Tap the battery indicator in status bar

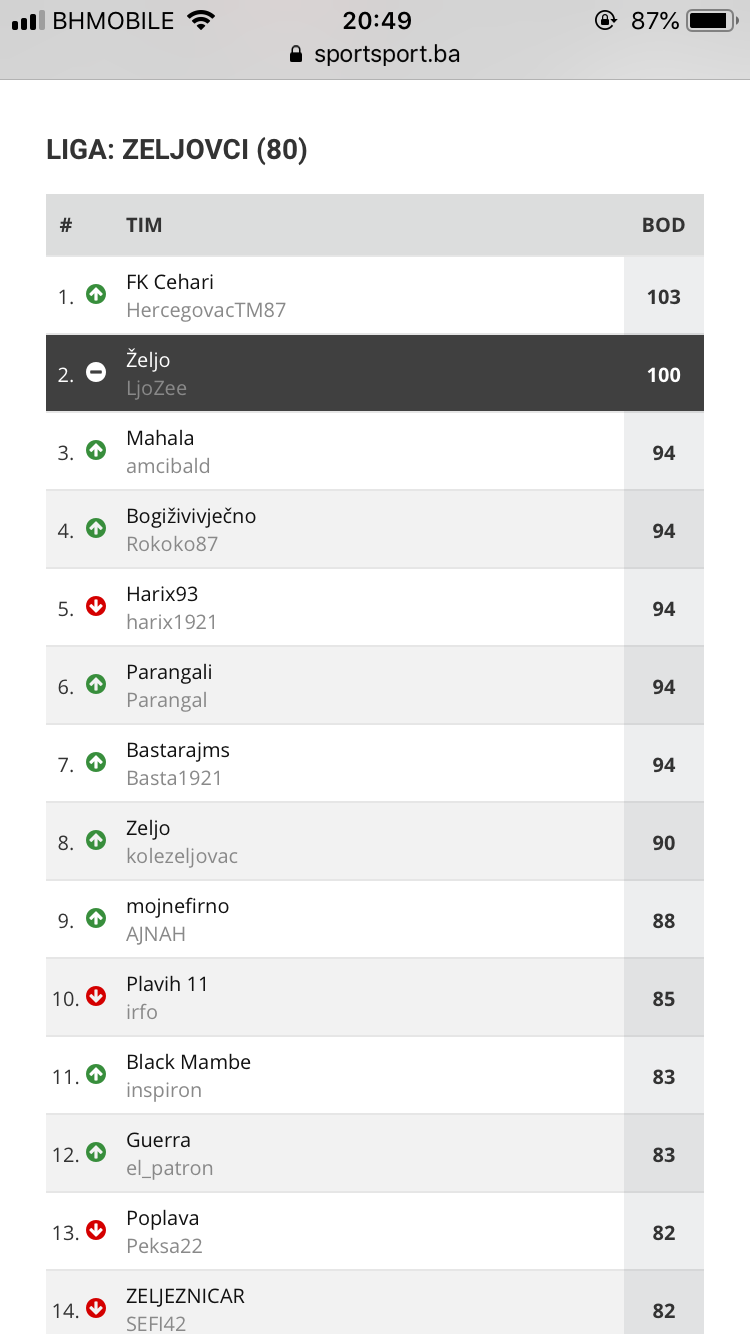click(x=712, y=20)
